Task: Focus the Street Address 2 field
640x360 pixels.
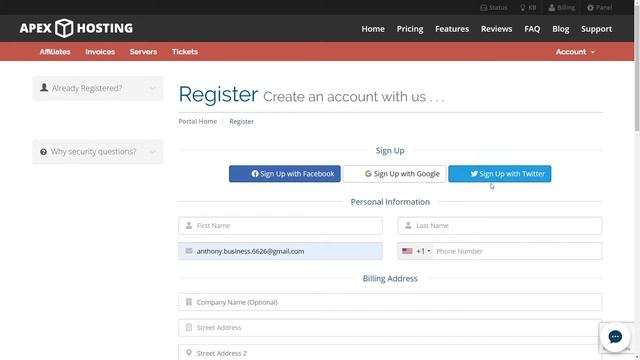Action: (x=390, y=353)
